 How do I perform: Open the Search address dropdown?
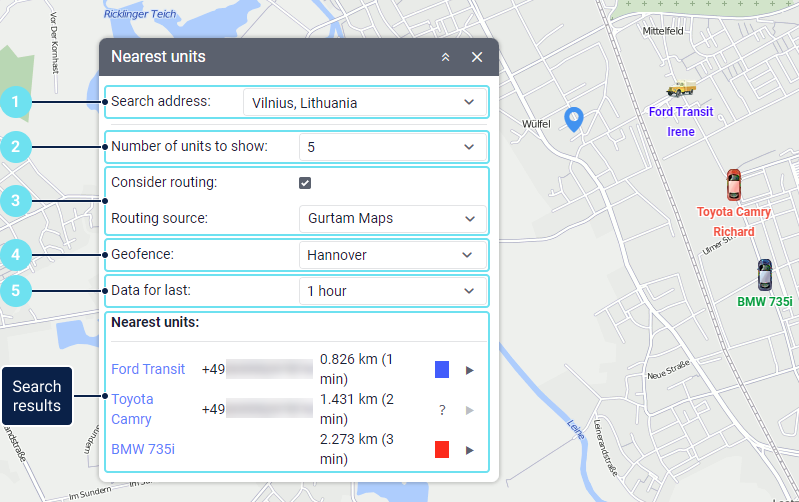pyautogui.click(x=364, y=102)
